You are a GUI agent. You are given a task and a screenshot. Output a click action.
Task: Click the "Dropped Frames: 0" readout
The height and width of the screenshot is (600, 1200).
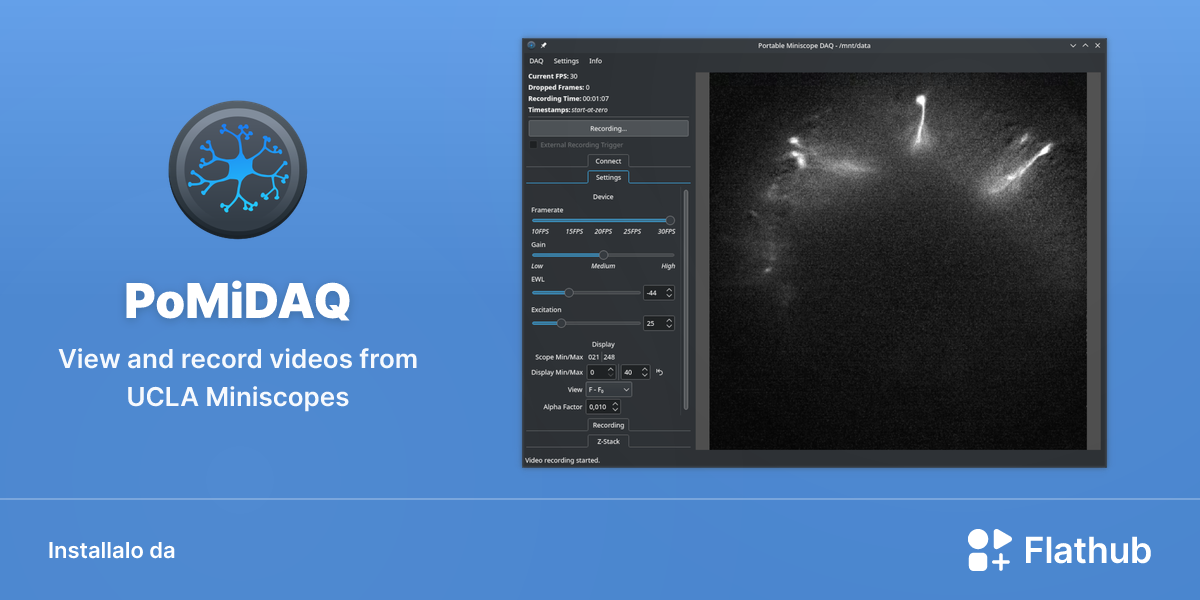click(559, 87)
